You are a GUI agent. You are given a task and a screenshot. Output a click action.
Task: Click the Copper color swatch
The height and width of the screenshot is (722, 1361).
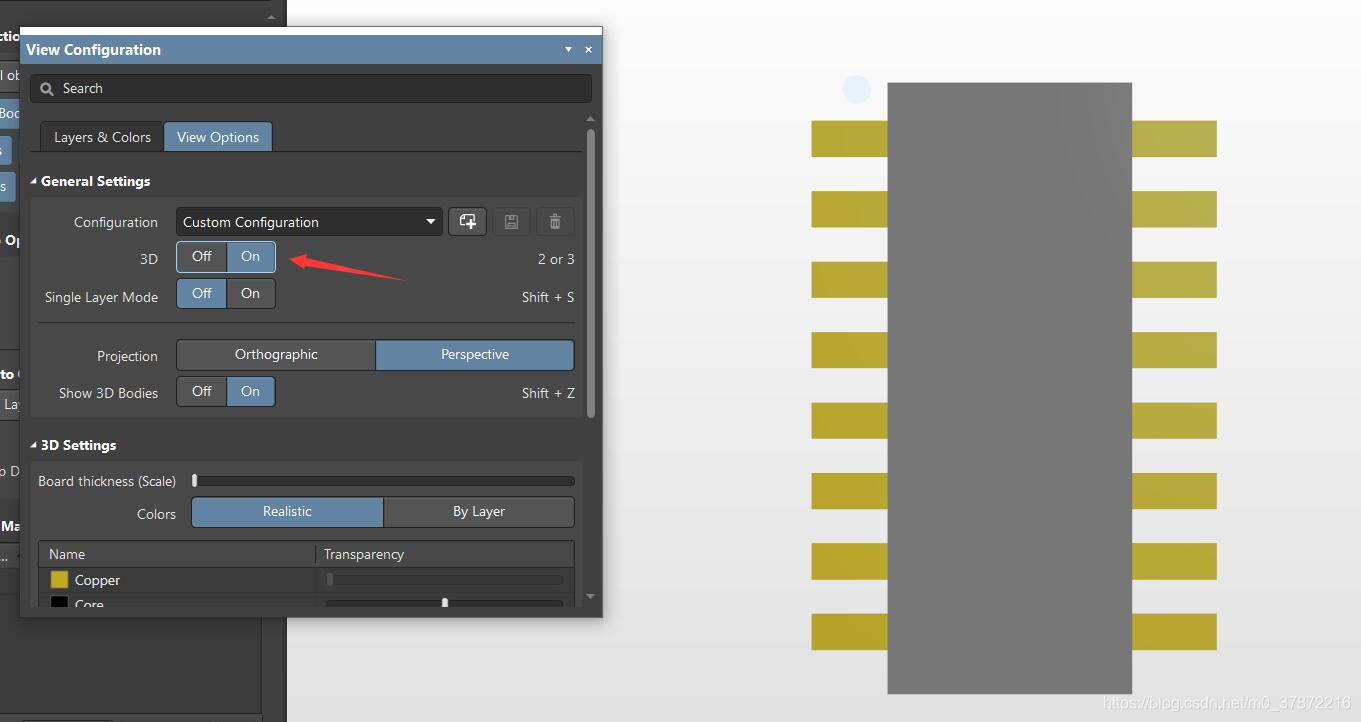pyautogui.click(x=59, y=580)
